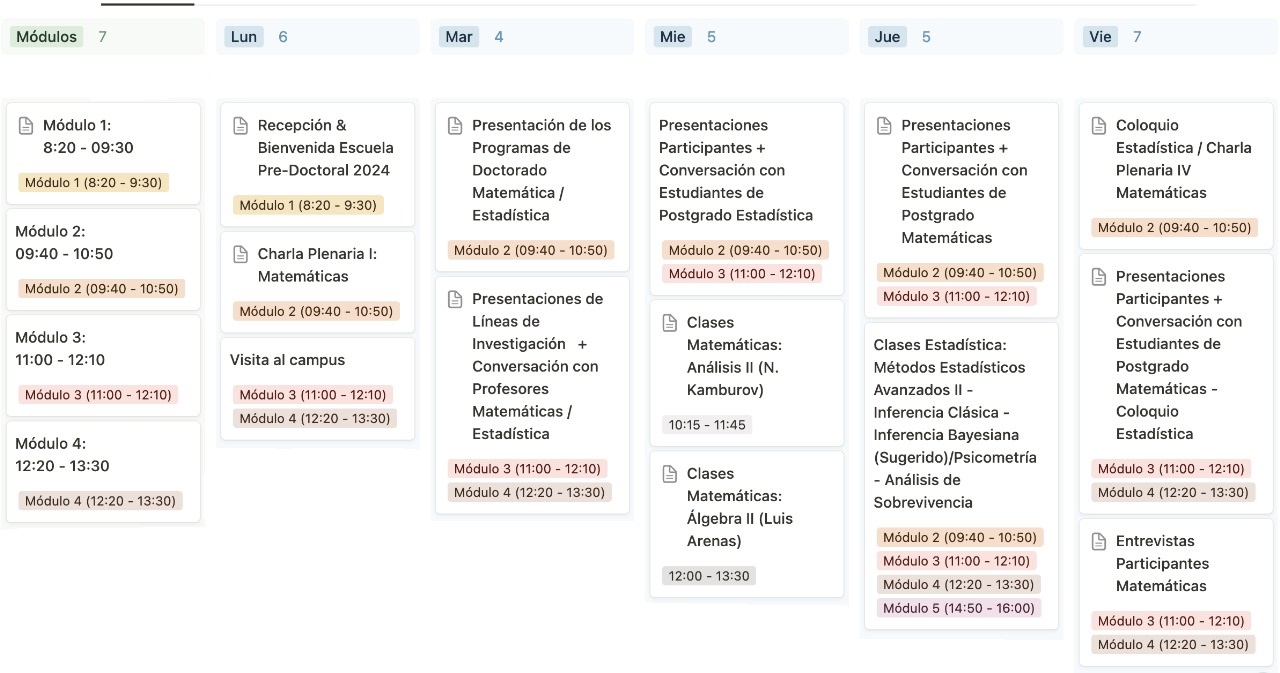Click the count 7 next to Vie
Viewport: 1280px width, 673px height.
[1137, 37]
